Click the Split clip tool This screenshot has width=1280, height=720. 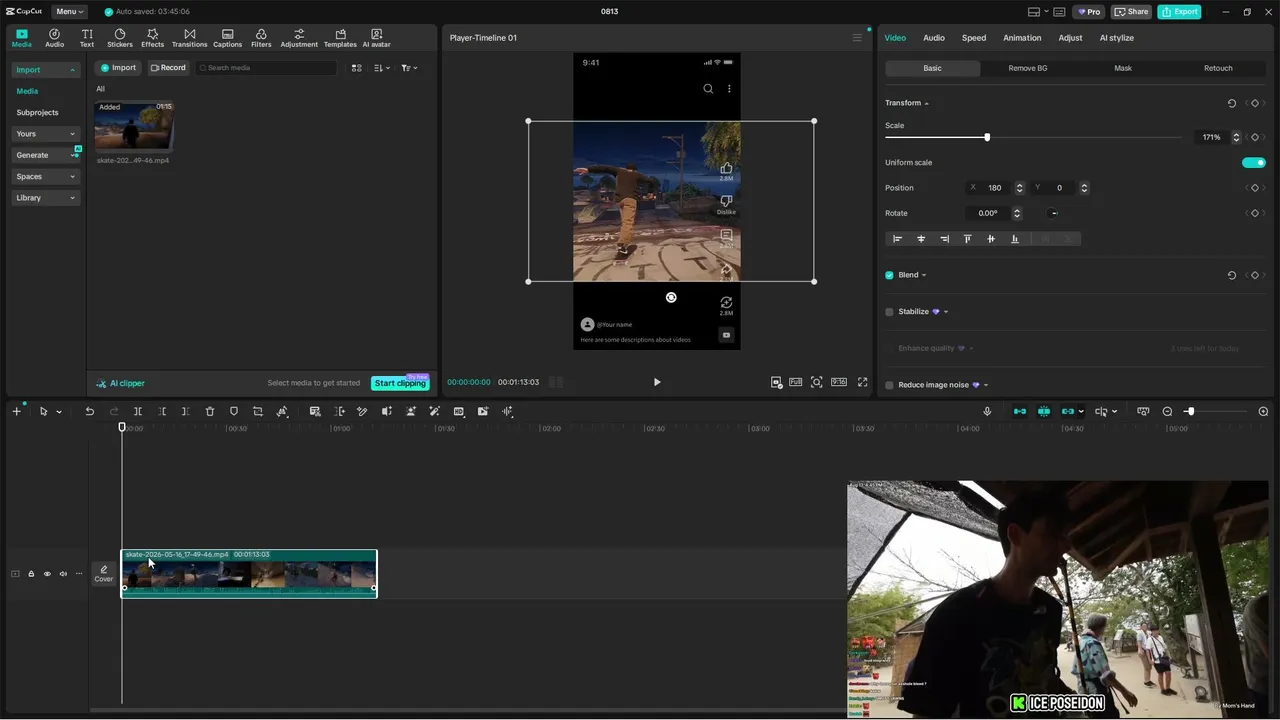138,411
